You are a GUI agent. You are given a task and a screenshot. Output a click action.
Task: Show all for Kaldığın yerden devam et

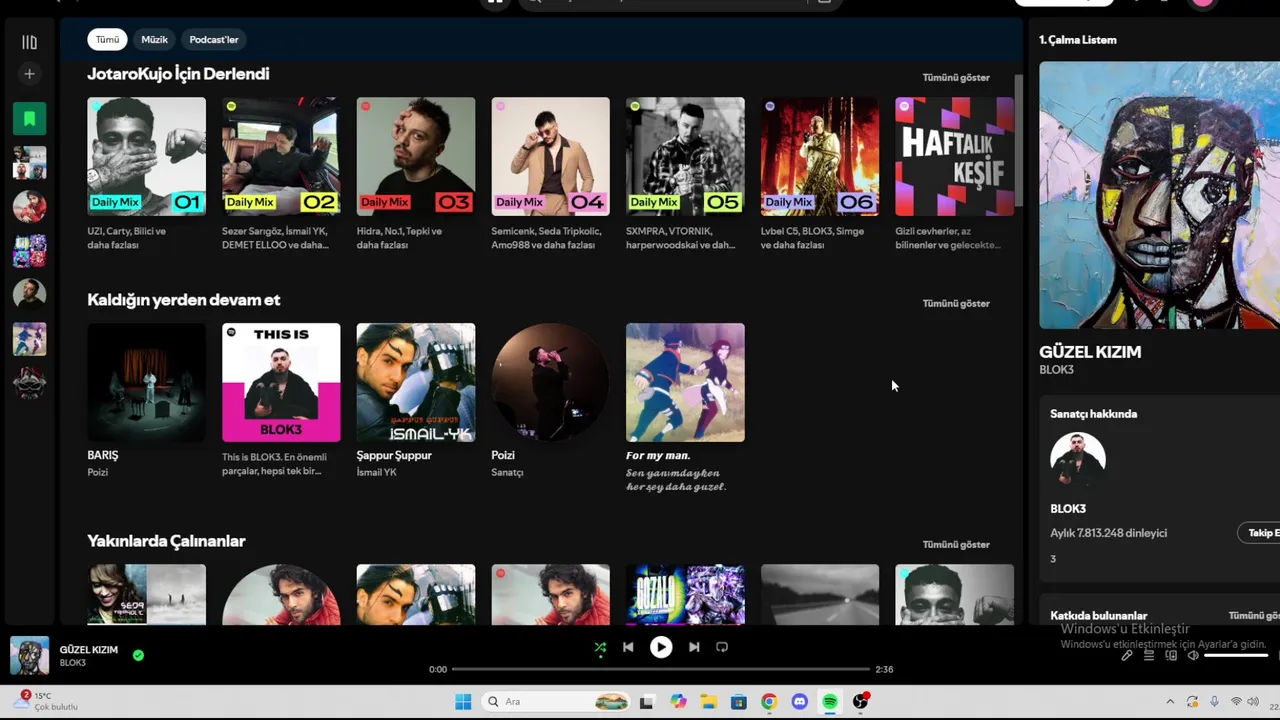956,303
